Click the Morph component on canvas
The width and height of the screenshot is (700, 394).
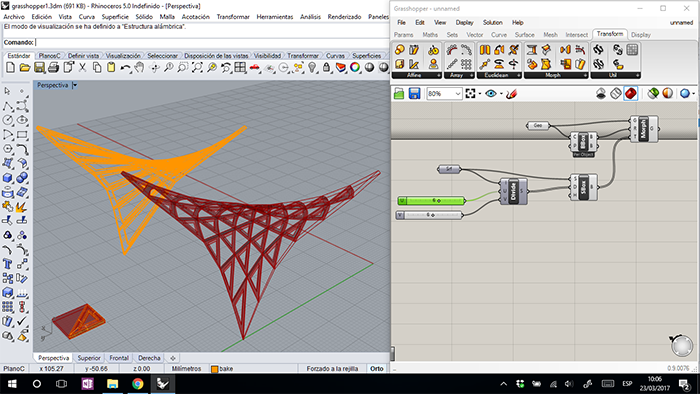[x=643, y=129]
